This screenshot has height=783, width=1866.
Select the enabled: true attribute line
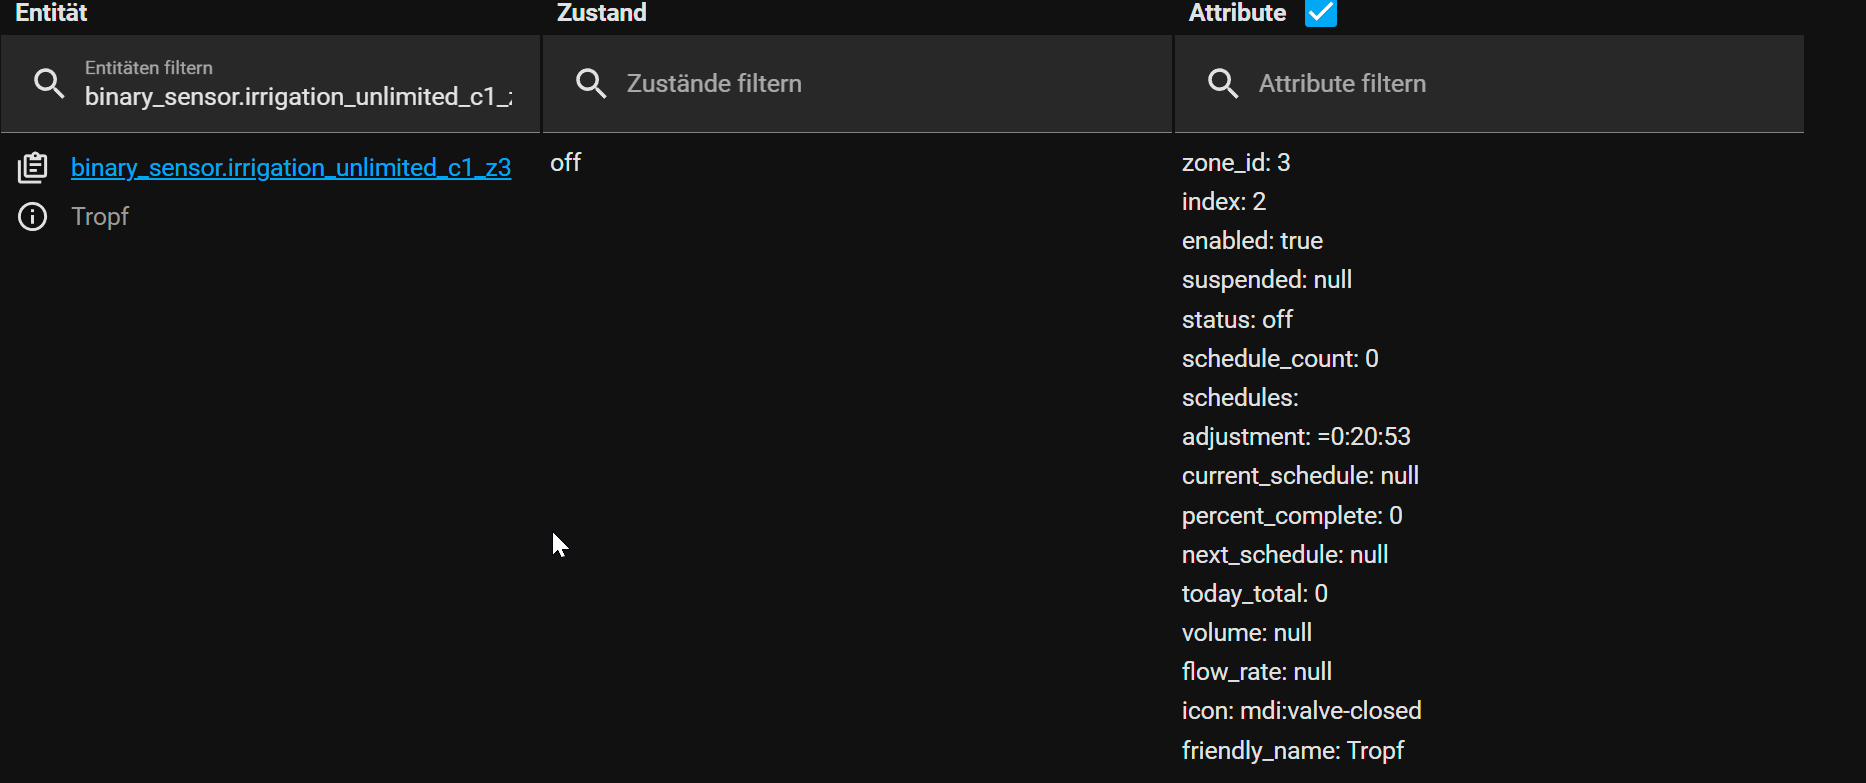pyautogui.click(x=1252, y=241)
